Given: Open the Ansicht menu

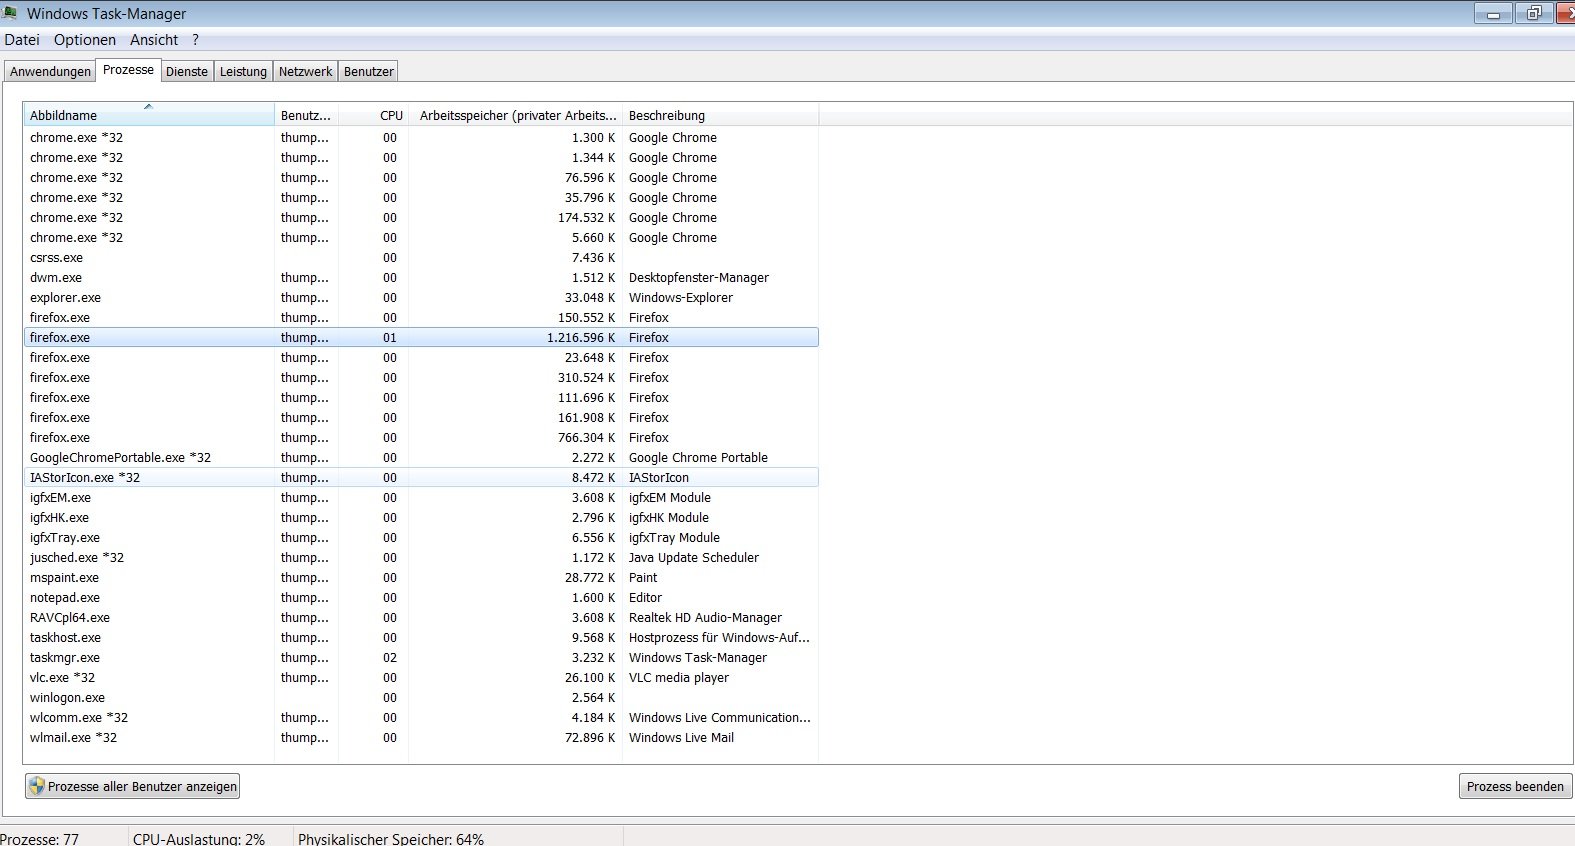Looking at the screenshot, I should pyautogui.click(x=154, y=40).
